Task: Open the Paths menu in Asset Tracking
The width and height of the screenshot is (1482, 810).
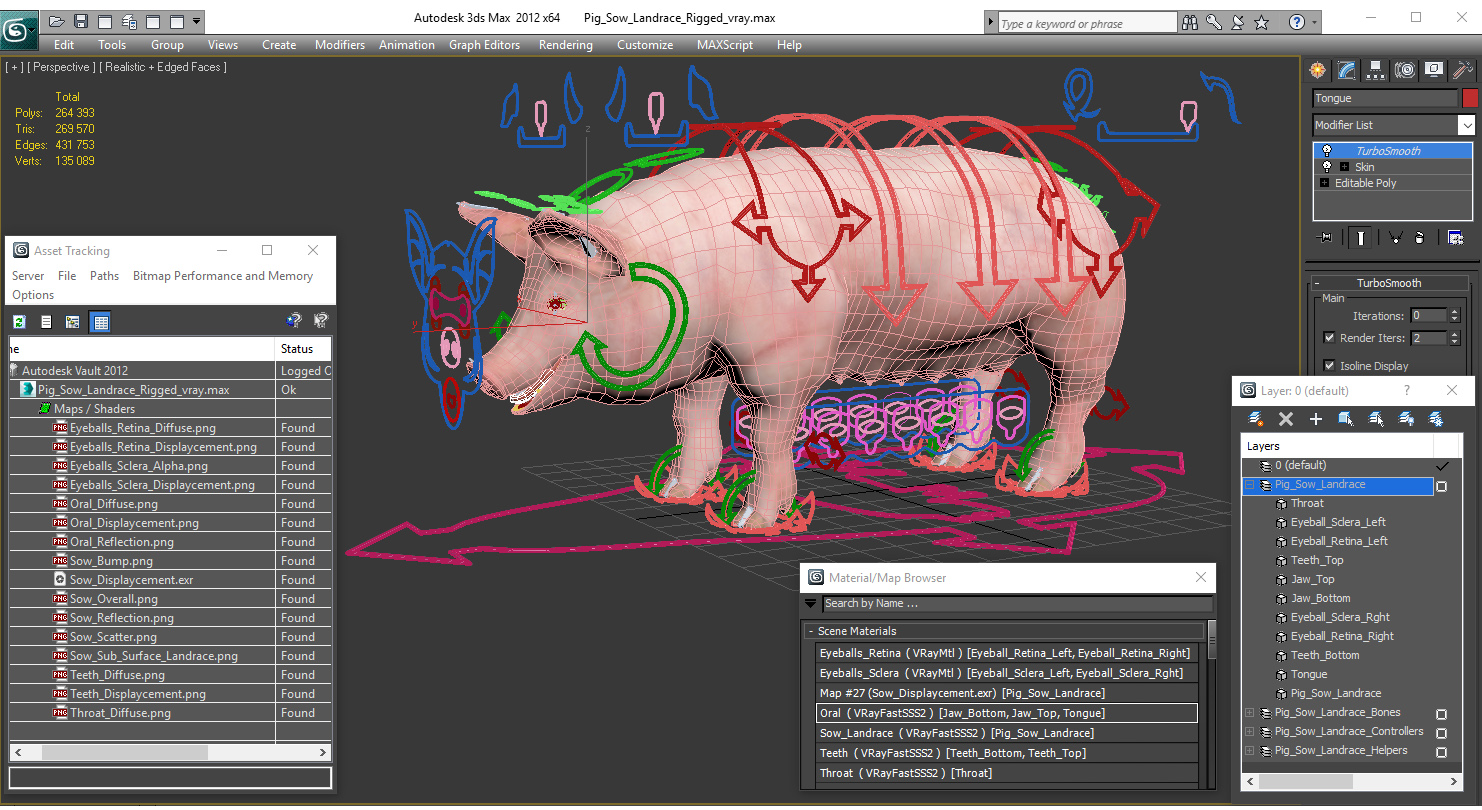Action: tap(104, 276)
